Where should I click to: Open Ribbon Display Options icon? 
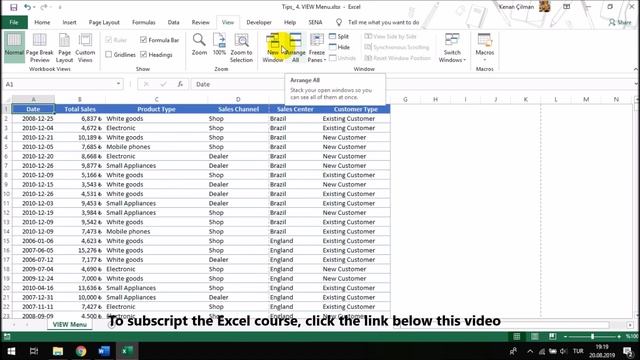pyautogui.click(x=567, y=7)
